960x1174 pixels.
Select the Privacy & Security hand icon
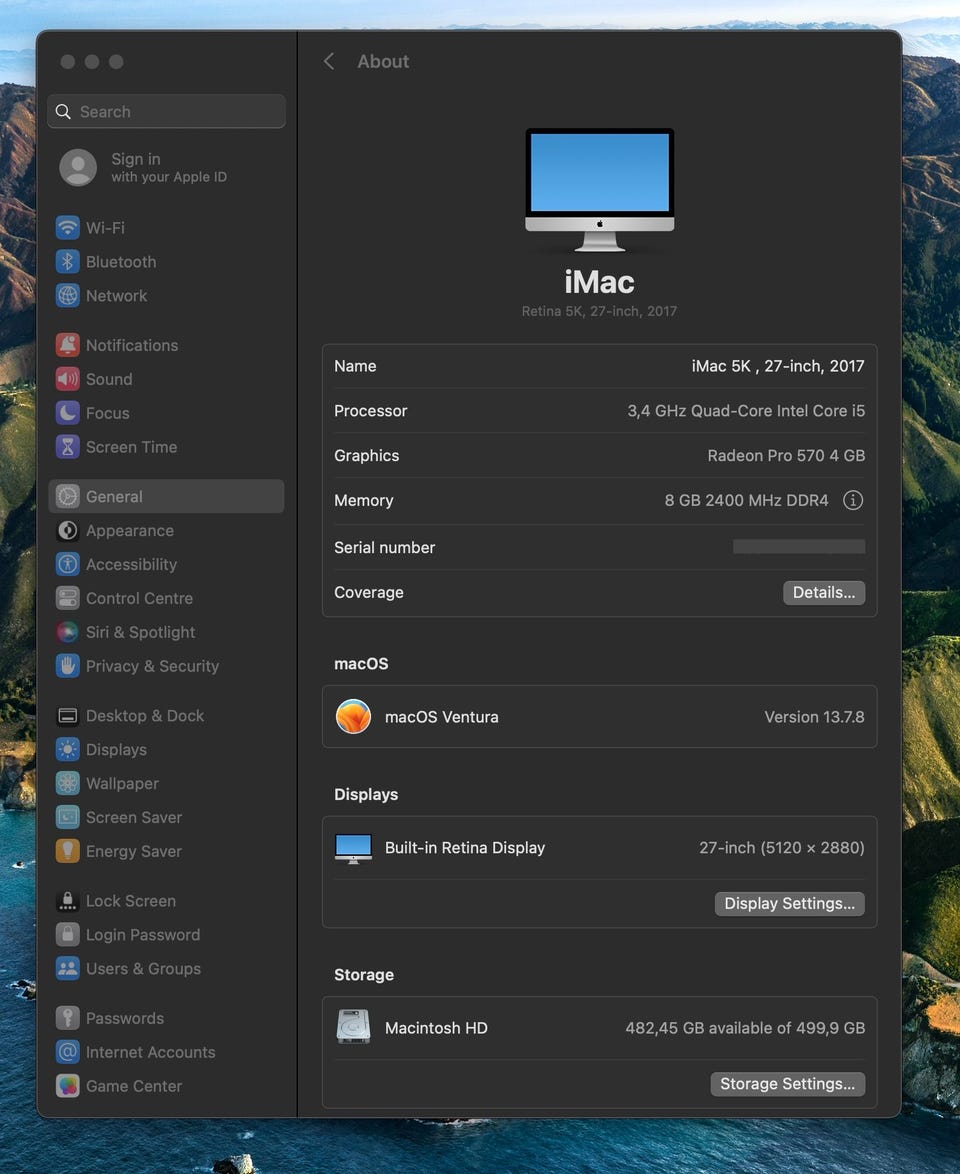(67, 666)
